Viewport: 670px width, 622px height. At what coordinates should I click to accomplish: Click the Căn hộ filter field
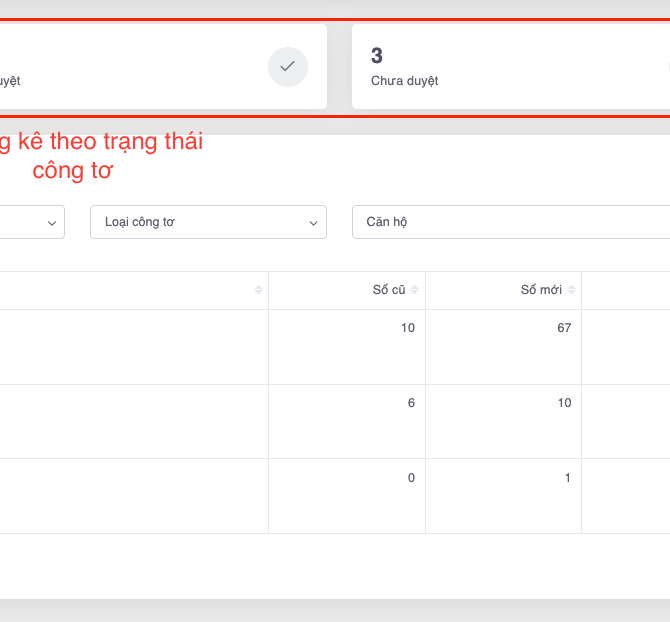point(510,222)
